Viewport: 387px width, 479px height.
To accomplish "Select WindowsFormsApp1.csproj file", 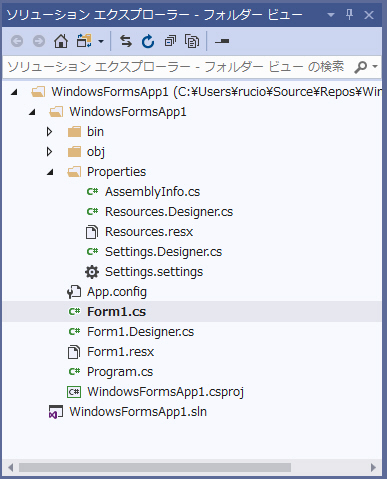I will click(x=165, y=392).
